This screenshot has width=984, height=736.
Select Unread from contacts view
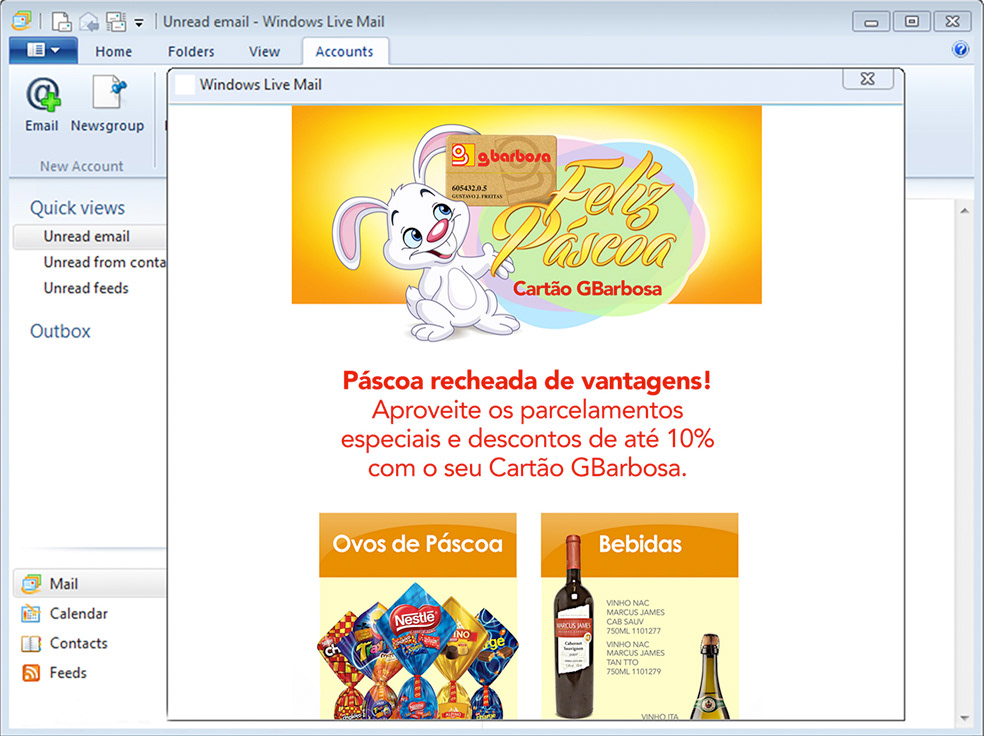tap(104, 262)
